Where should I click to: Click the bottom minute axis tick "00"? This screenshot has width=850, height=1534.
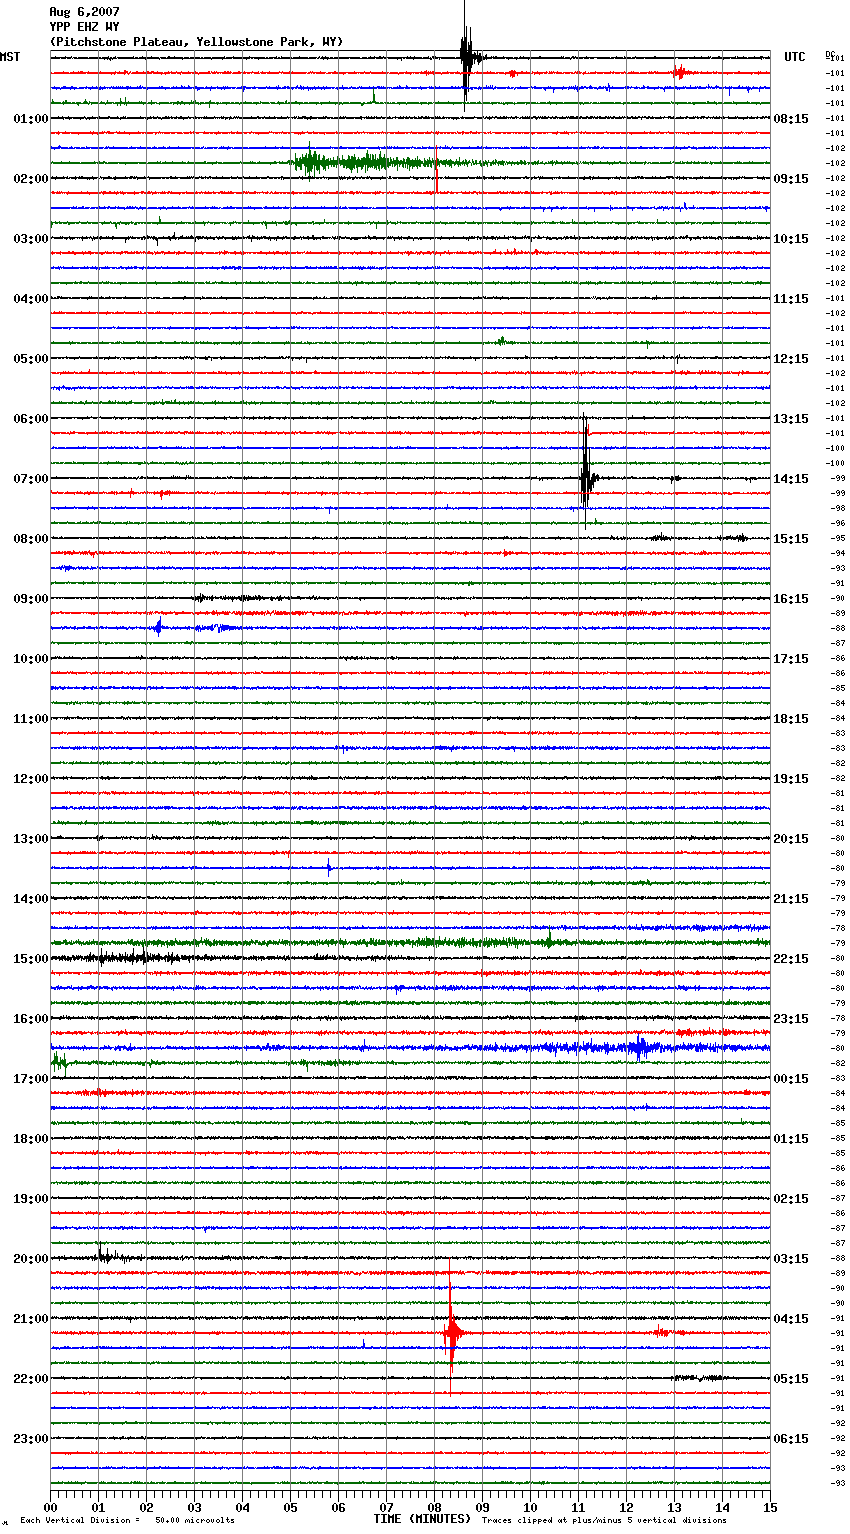pos(51,1507)
